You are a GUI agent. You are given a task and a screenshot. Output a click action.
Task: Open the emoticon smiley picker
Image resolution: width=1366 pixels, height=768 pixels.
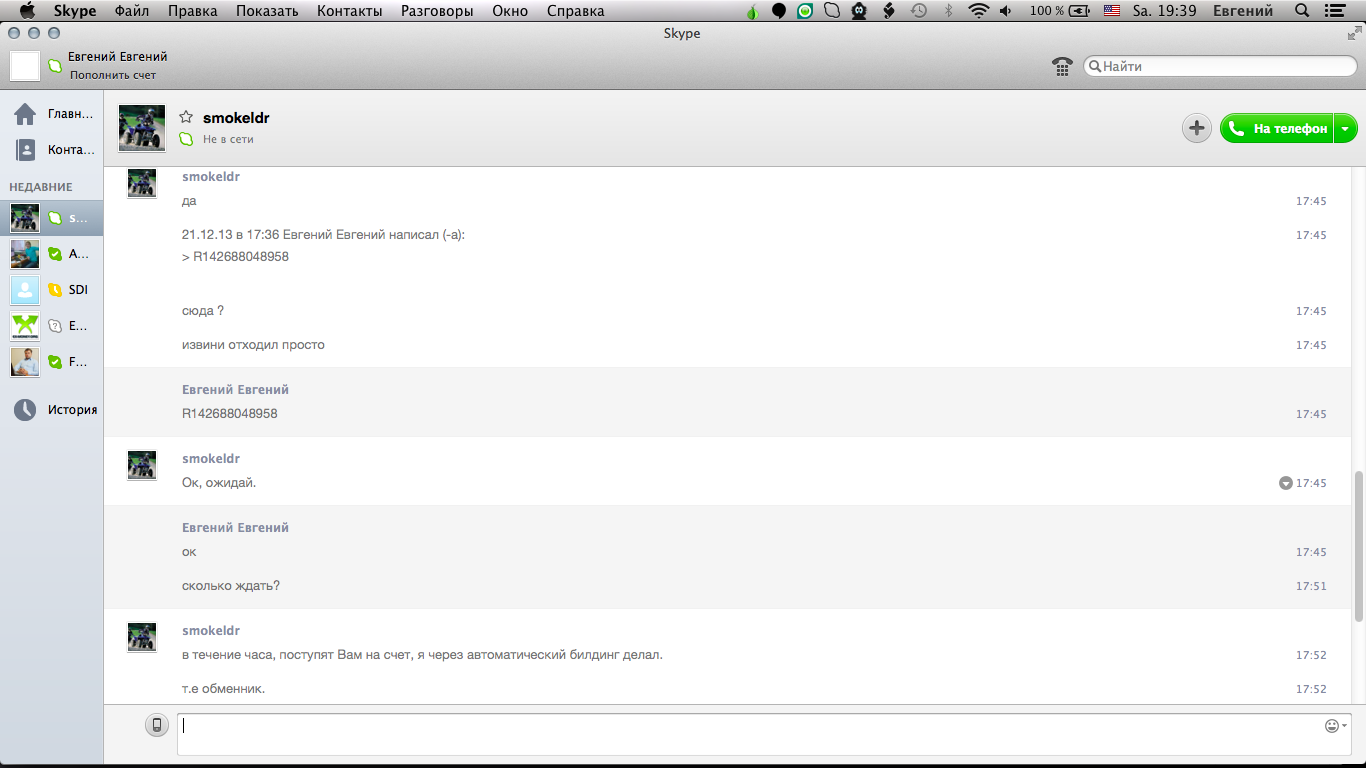tap(1332, 726)
